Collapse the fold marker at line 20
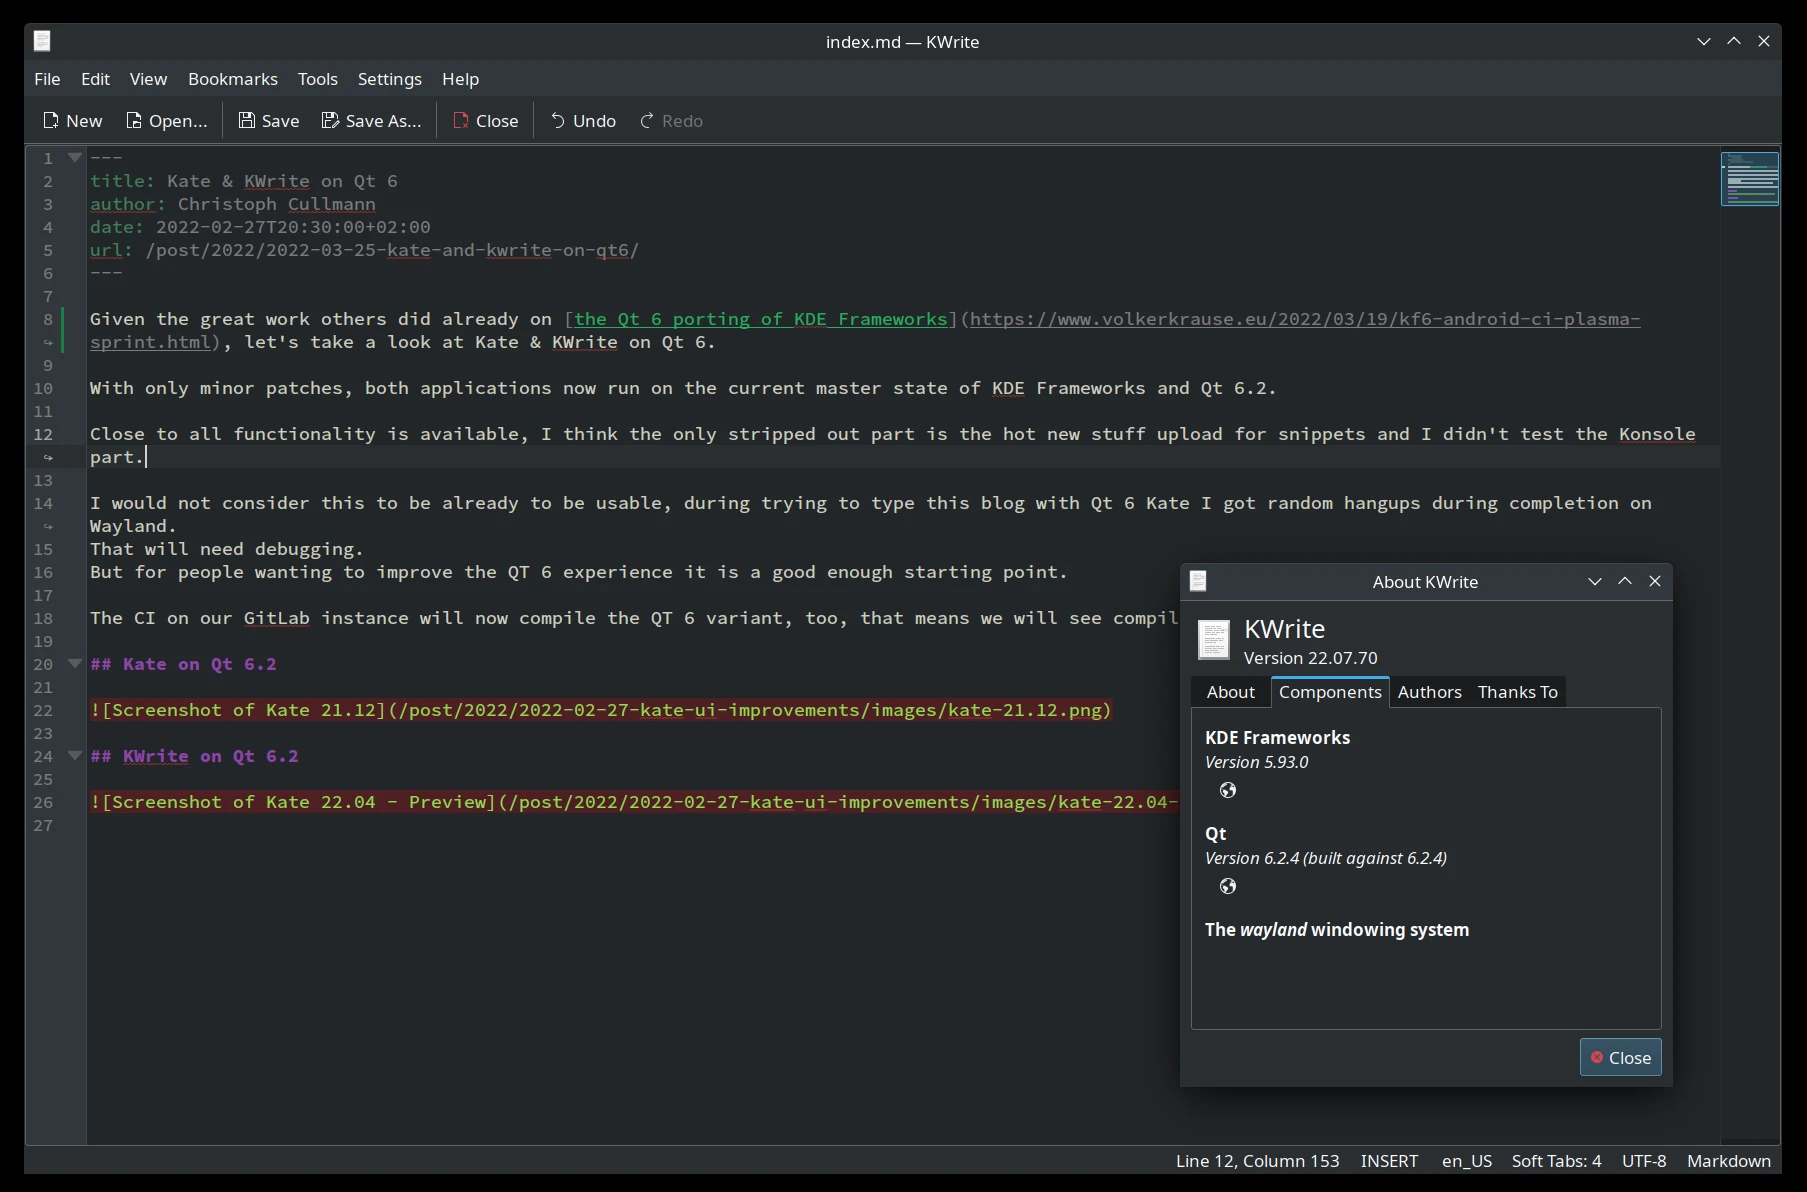The image size is (1807, 1192). [74, 663]
